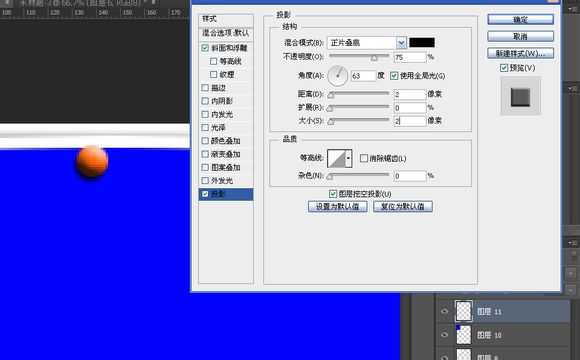Hide 图层 11 with eye icon

pos(445,312)
